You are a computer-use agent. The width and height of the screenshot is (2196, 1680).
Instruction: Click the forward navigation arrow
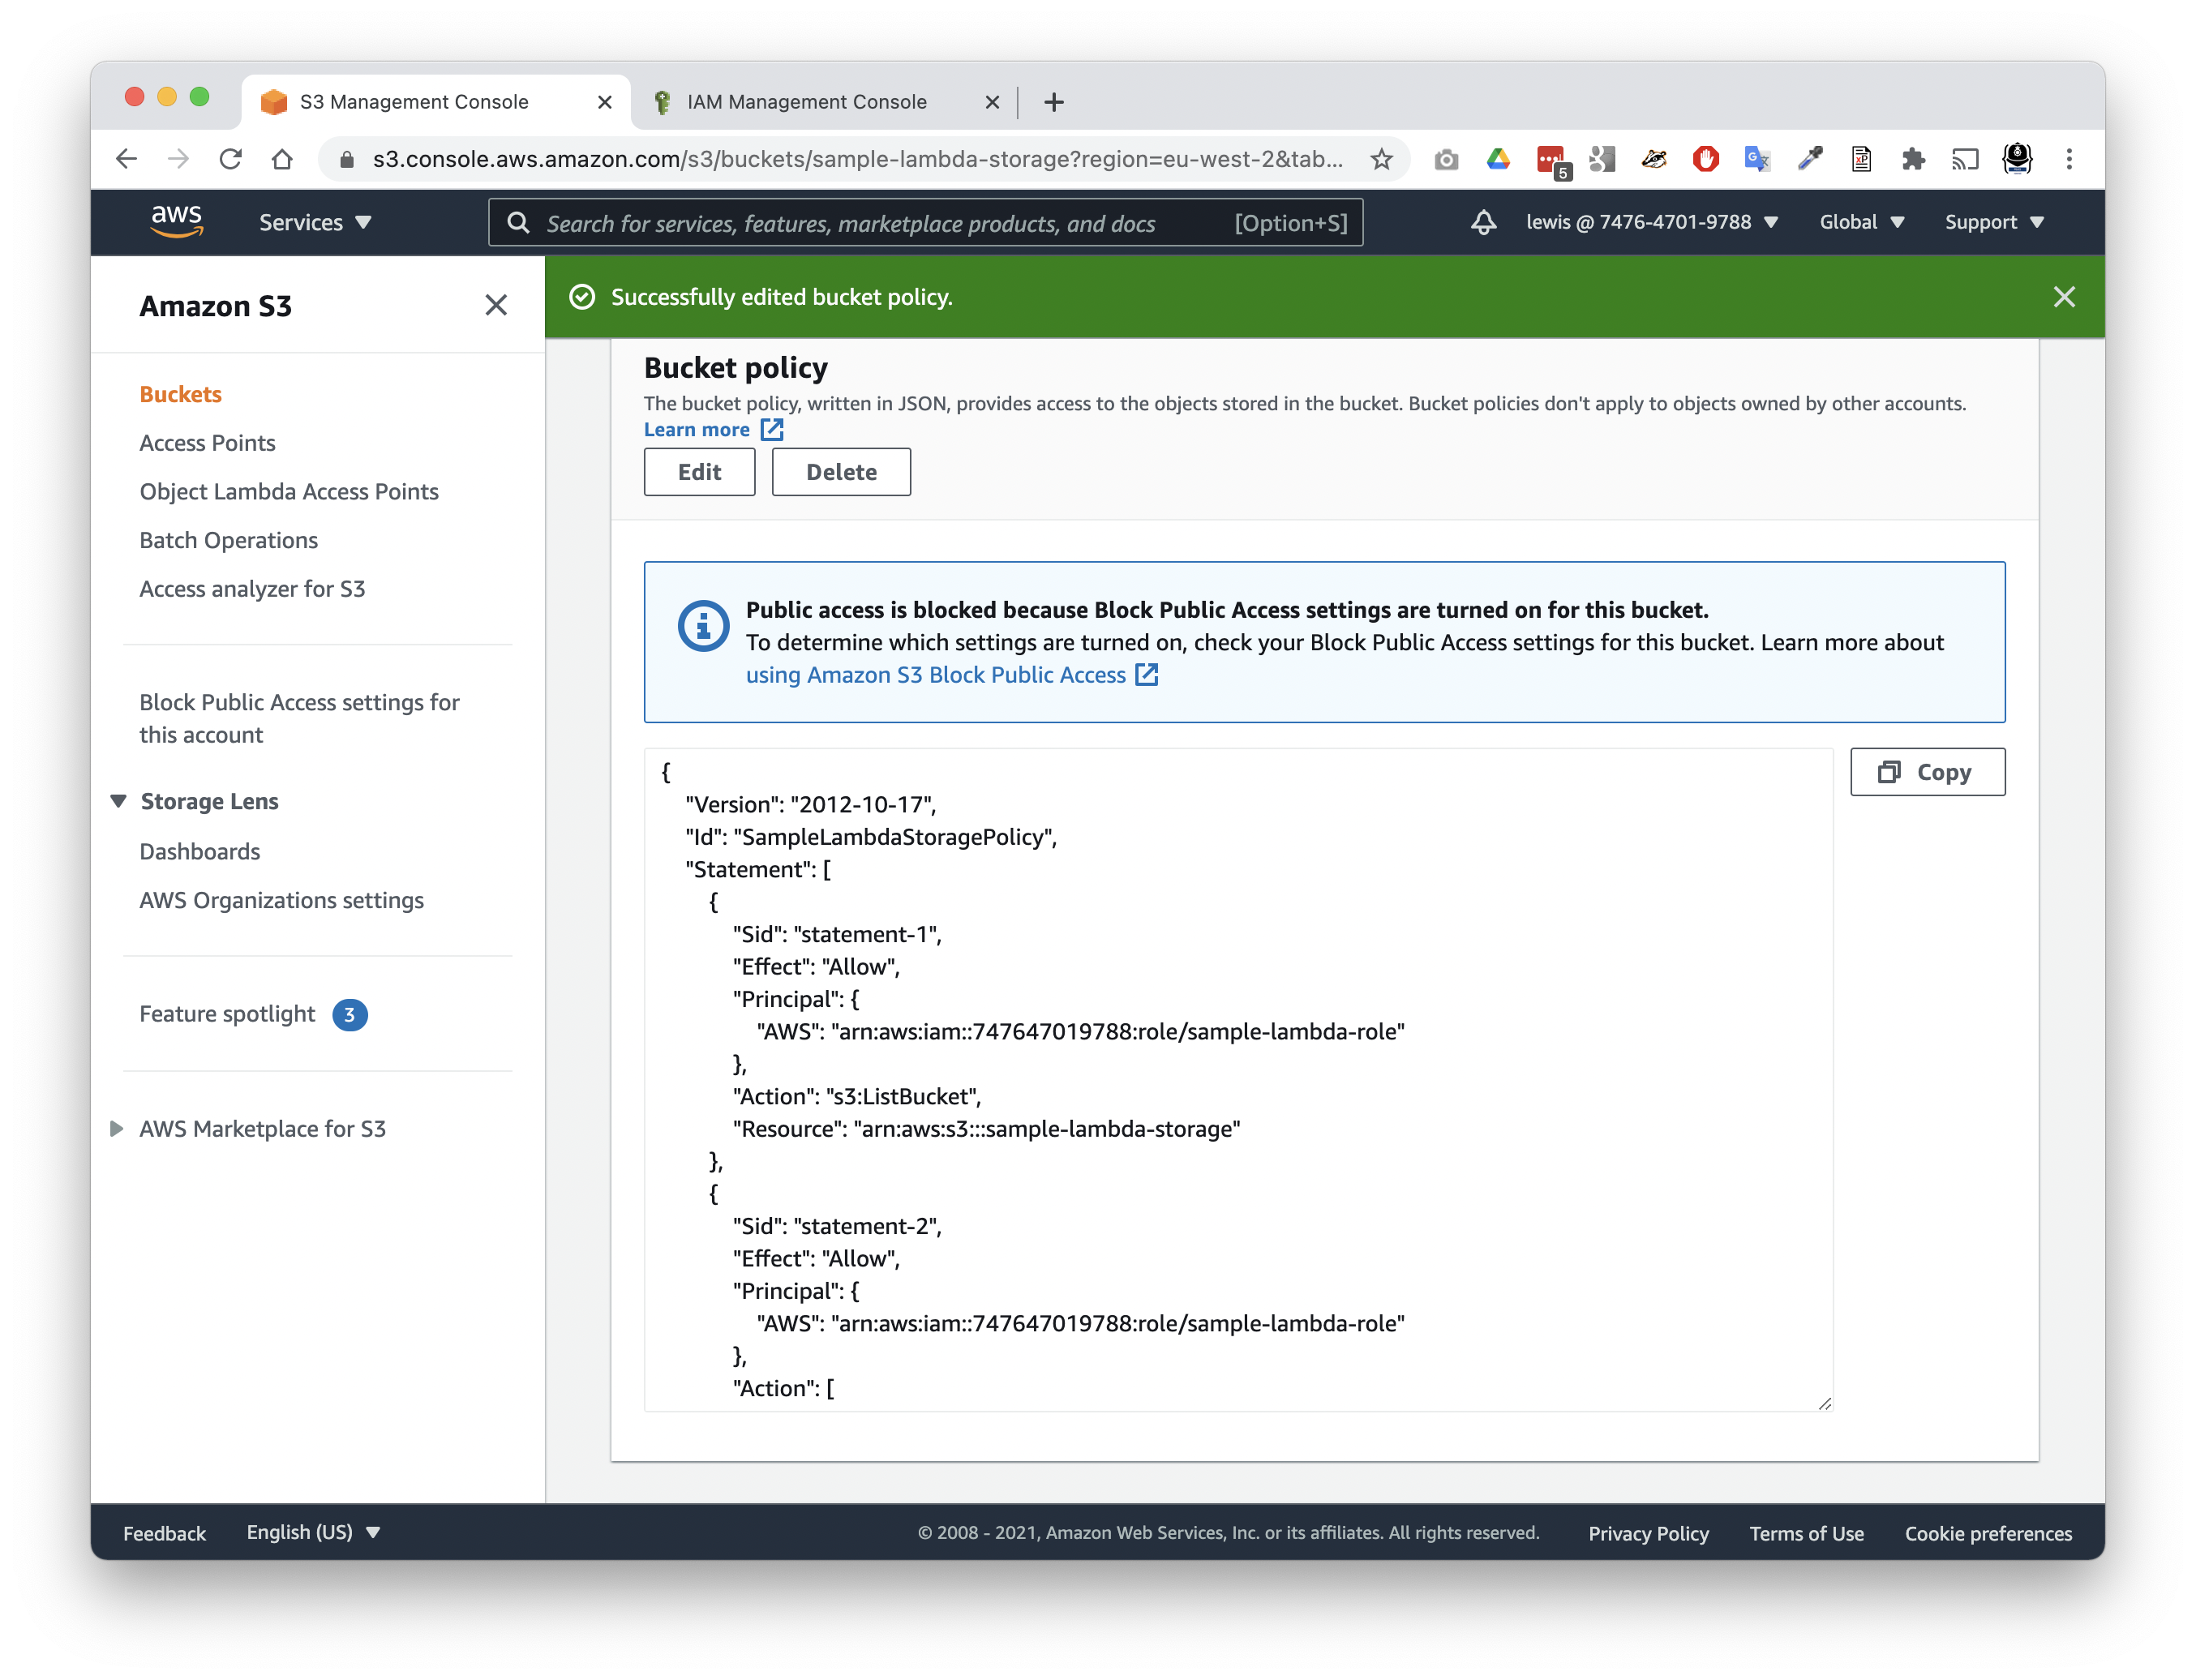178,159
